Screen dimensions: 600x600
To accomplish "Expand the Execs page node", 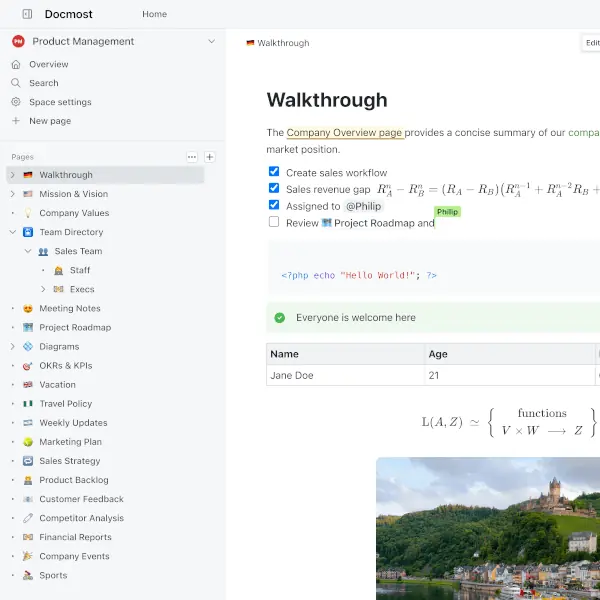I will point(43,289).
